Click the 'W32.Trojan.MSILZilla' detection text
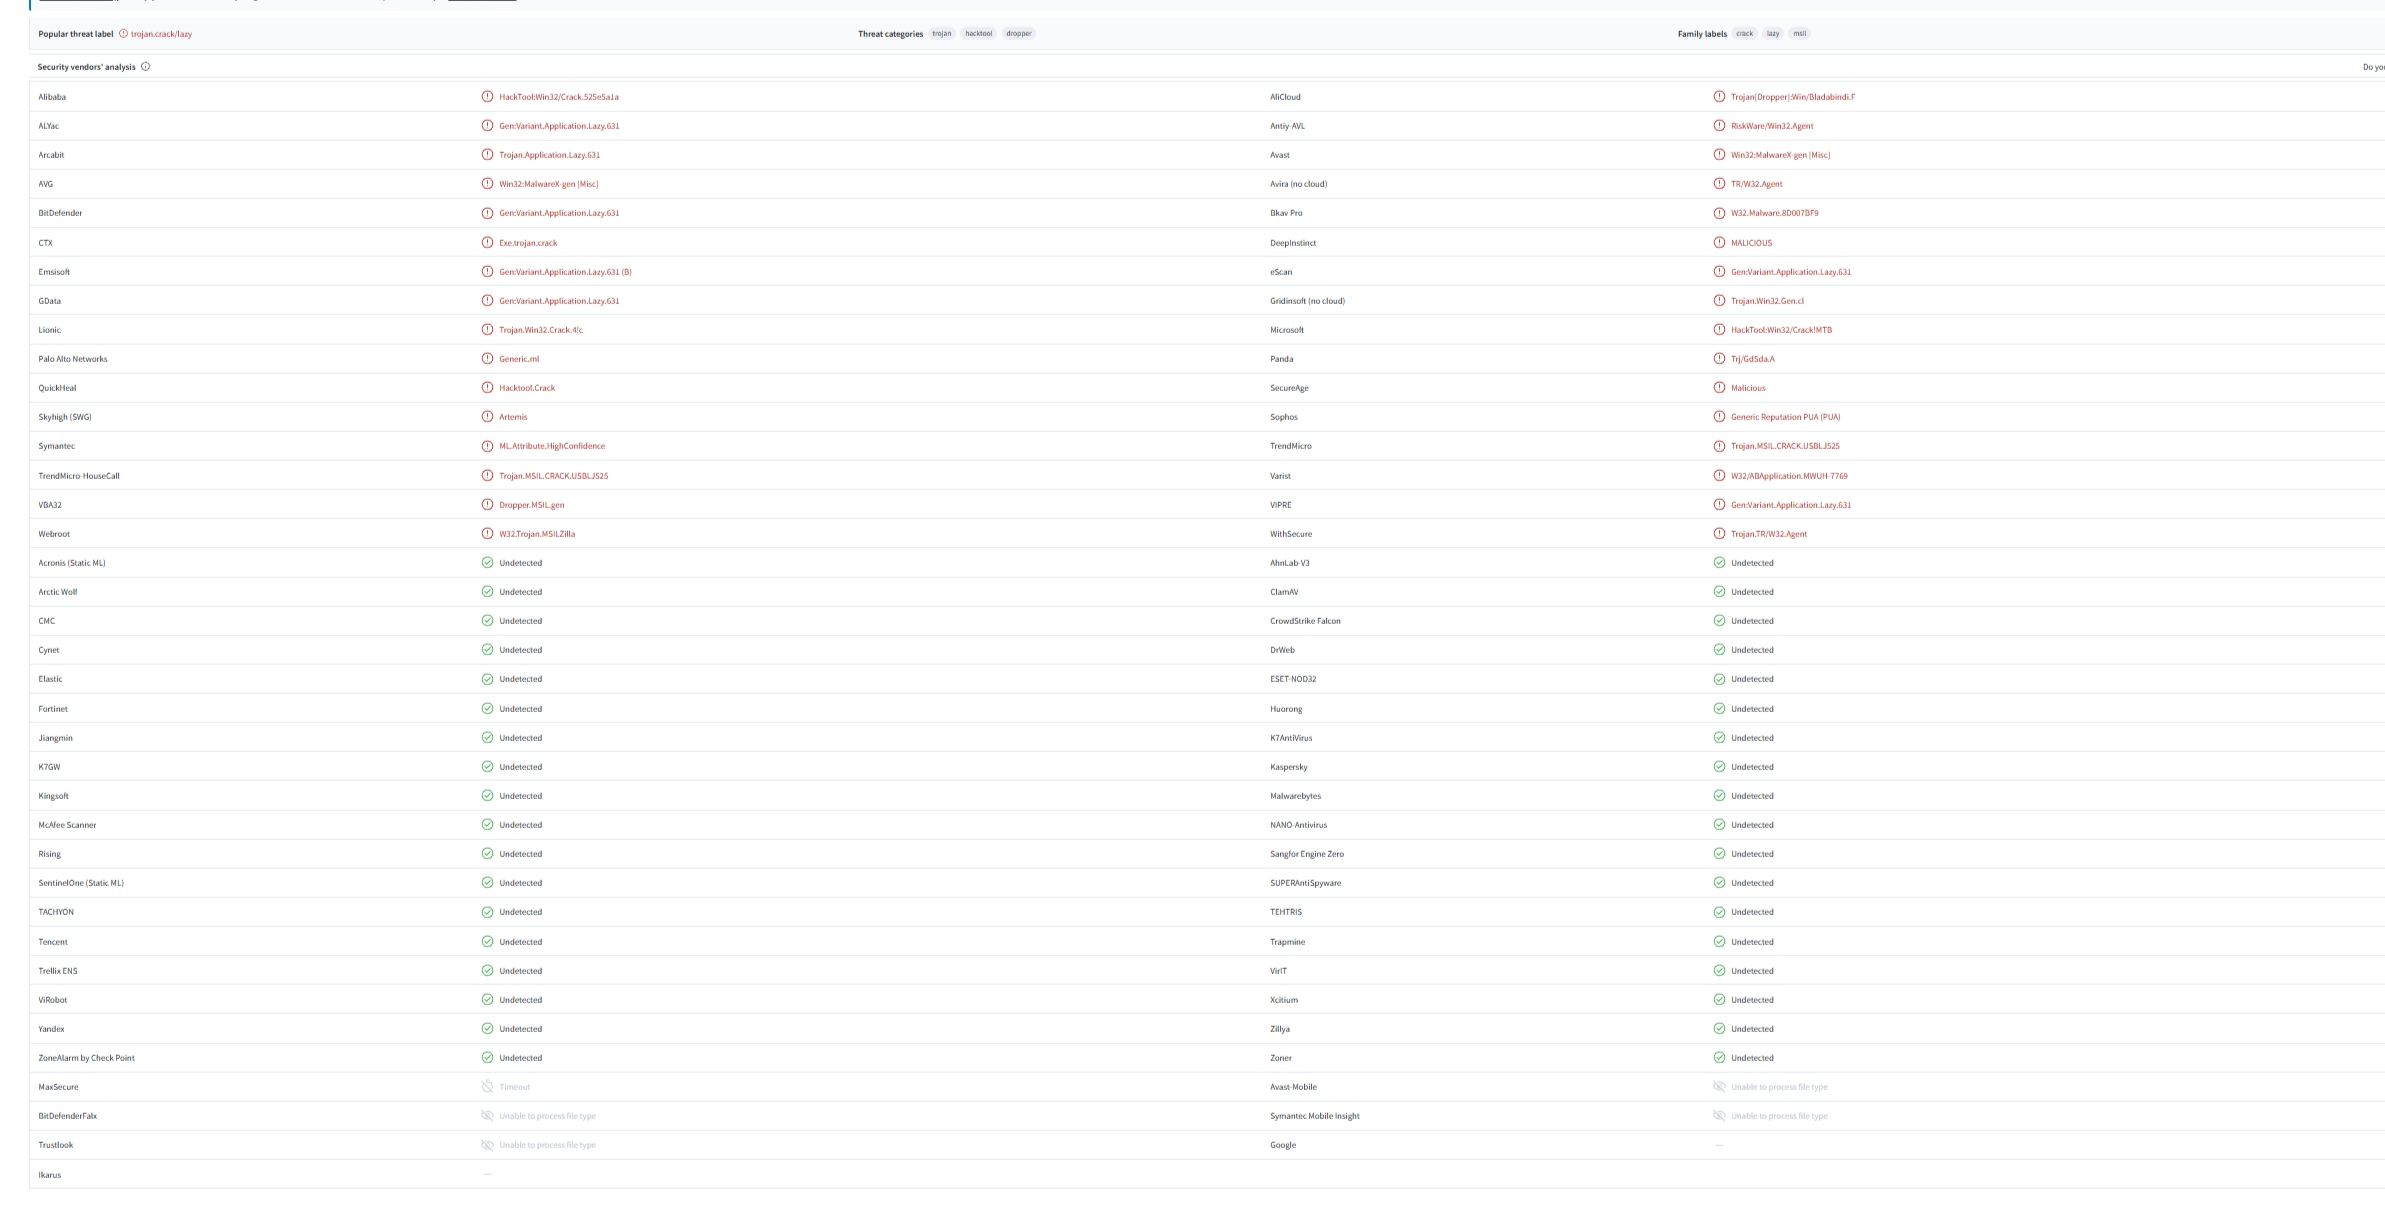Image resolution: width=2385 pixels, height=1228 pixels. 537,534
